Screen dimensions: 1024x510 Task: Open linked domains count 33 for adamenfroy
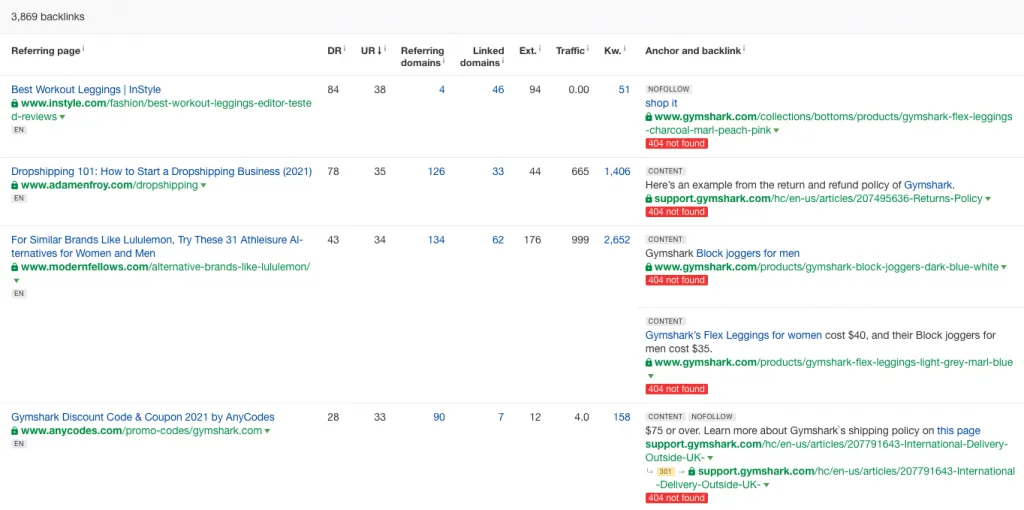click(x=498, y=172)
